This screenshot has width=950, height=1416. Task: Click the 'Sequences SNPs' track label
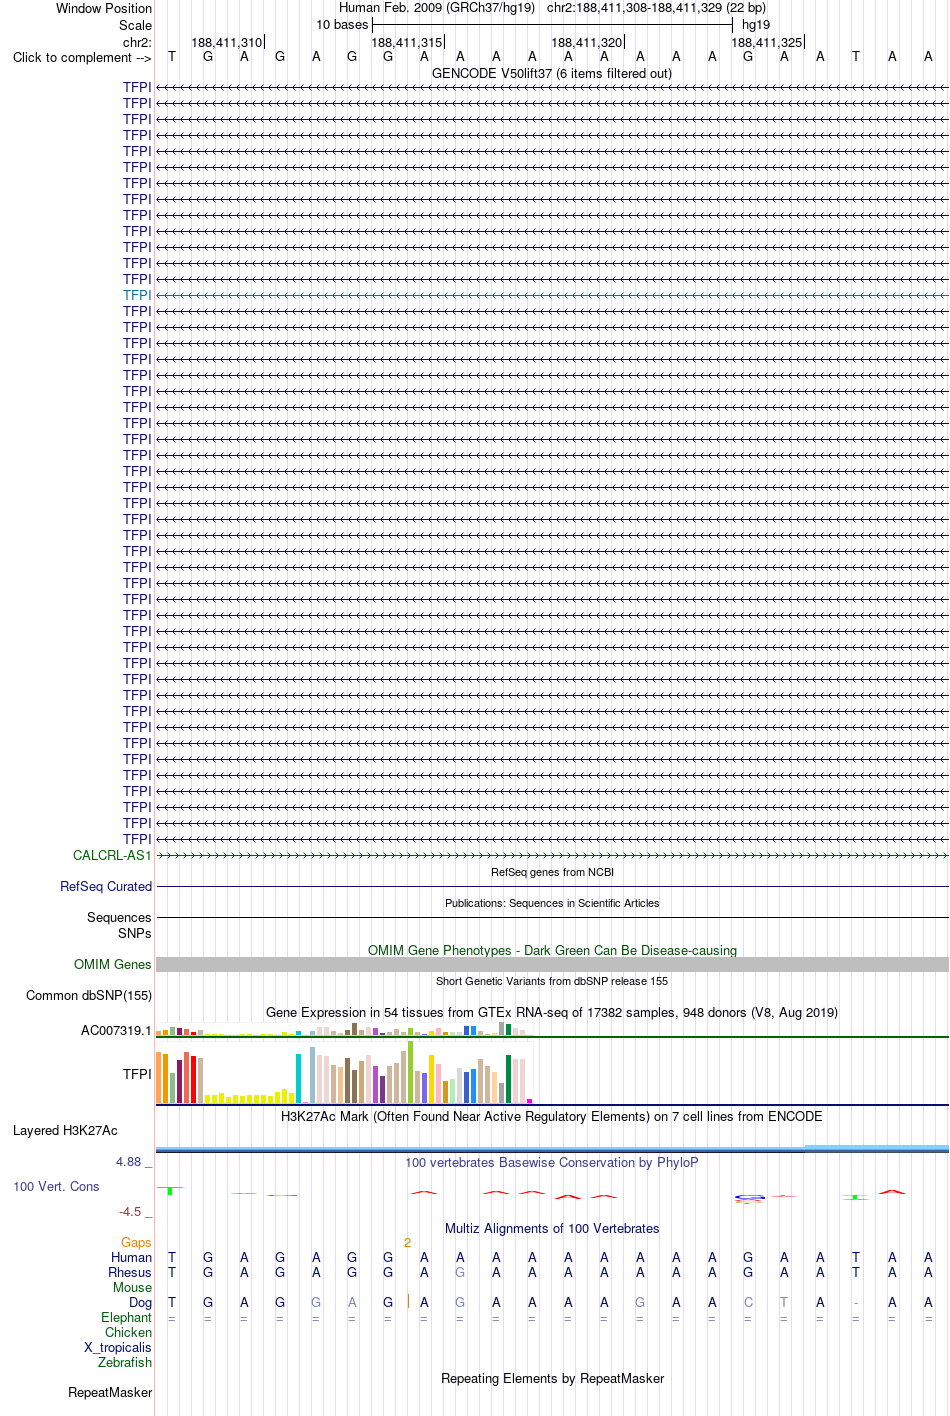(x=119, y=925)
